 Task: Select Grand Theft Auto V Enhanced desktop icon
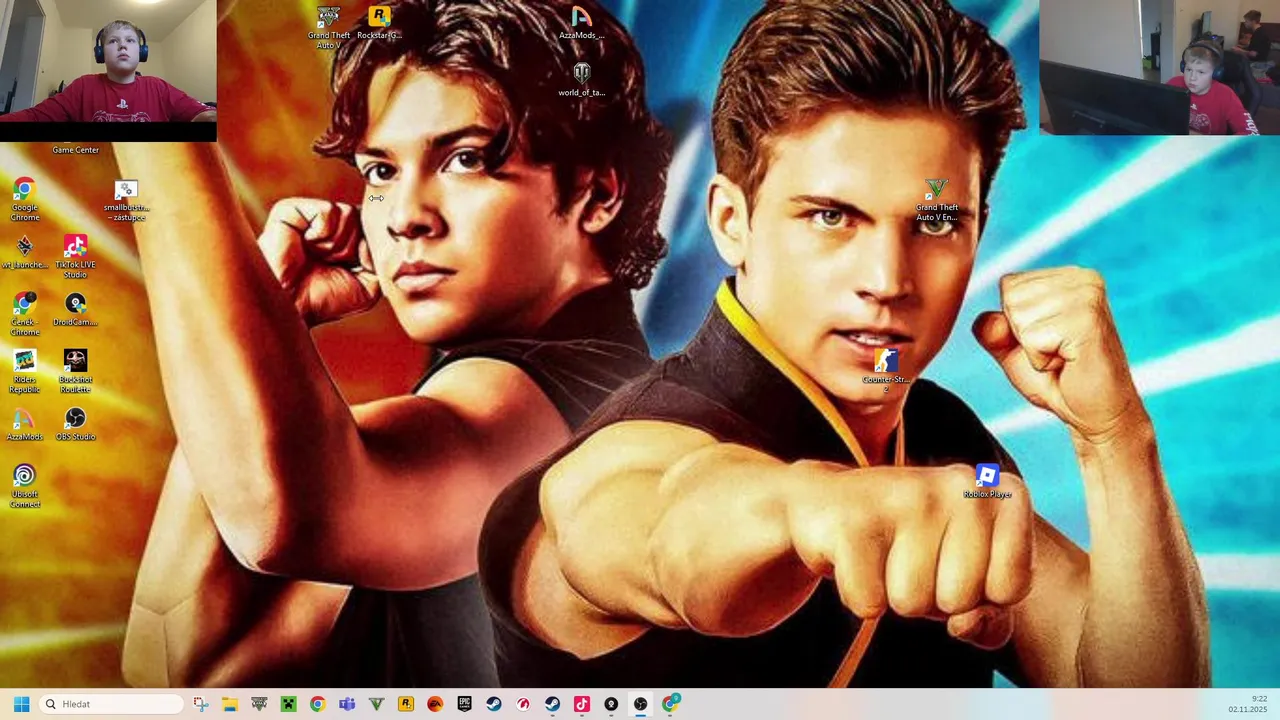936,200
